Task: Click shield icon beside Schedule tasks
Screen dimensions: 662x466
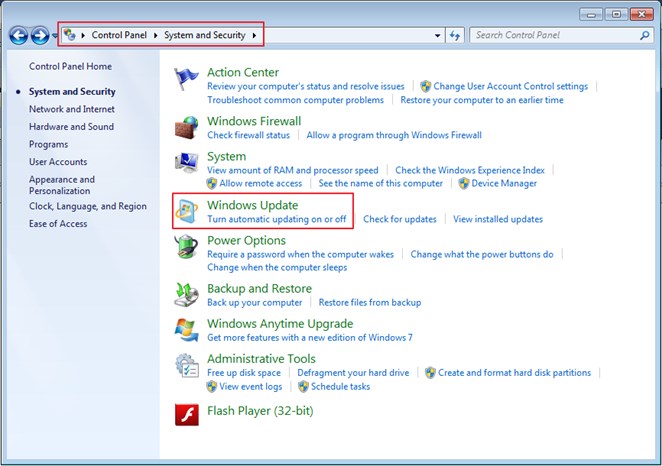Action: (303, 386)
